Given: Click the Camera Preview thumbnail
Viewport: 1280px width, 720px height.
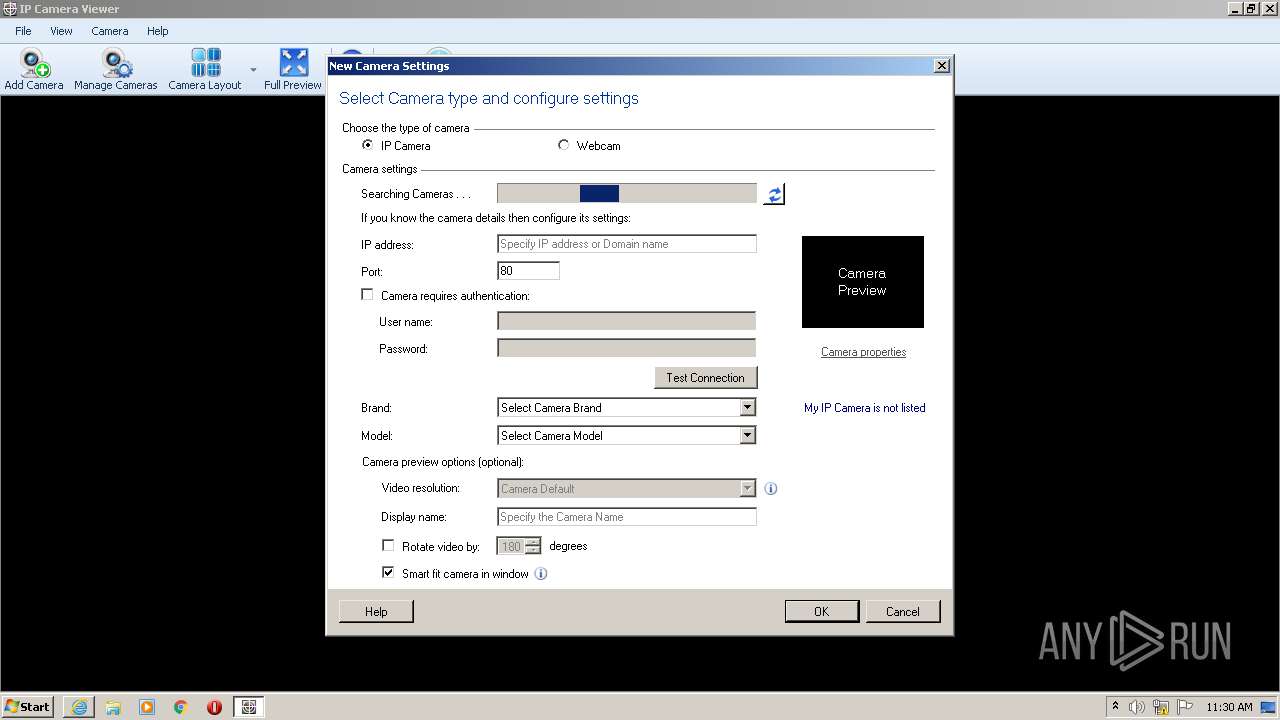Looking at the screenshot, I should pos(863,282).
